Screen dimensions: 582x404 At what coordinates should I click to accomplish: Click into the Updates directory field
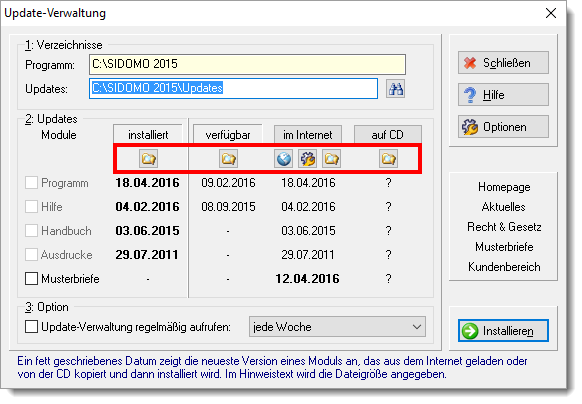click(x=233, y=88)
